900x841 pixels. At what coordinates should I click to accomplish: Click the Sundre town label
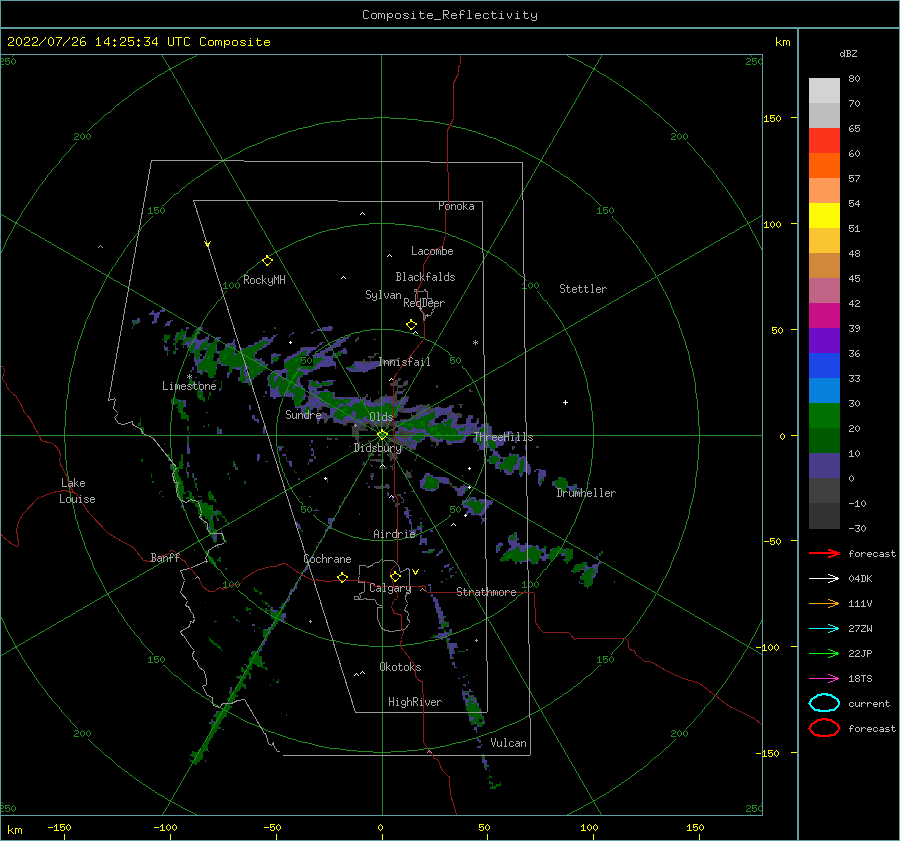pyautogui.click(x=303, y=414)
